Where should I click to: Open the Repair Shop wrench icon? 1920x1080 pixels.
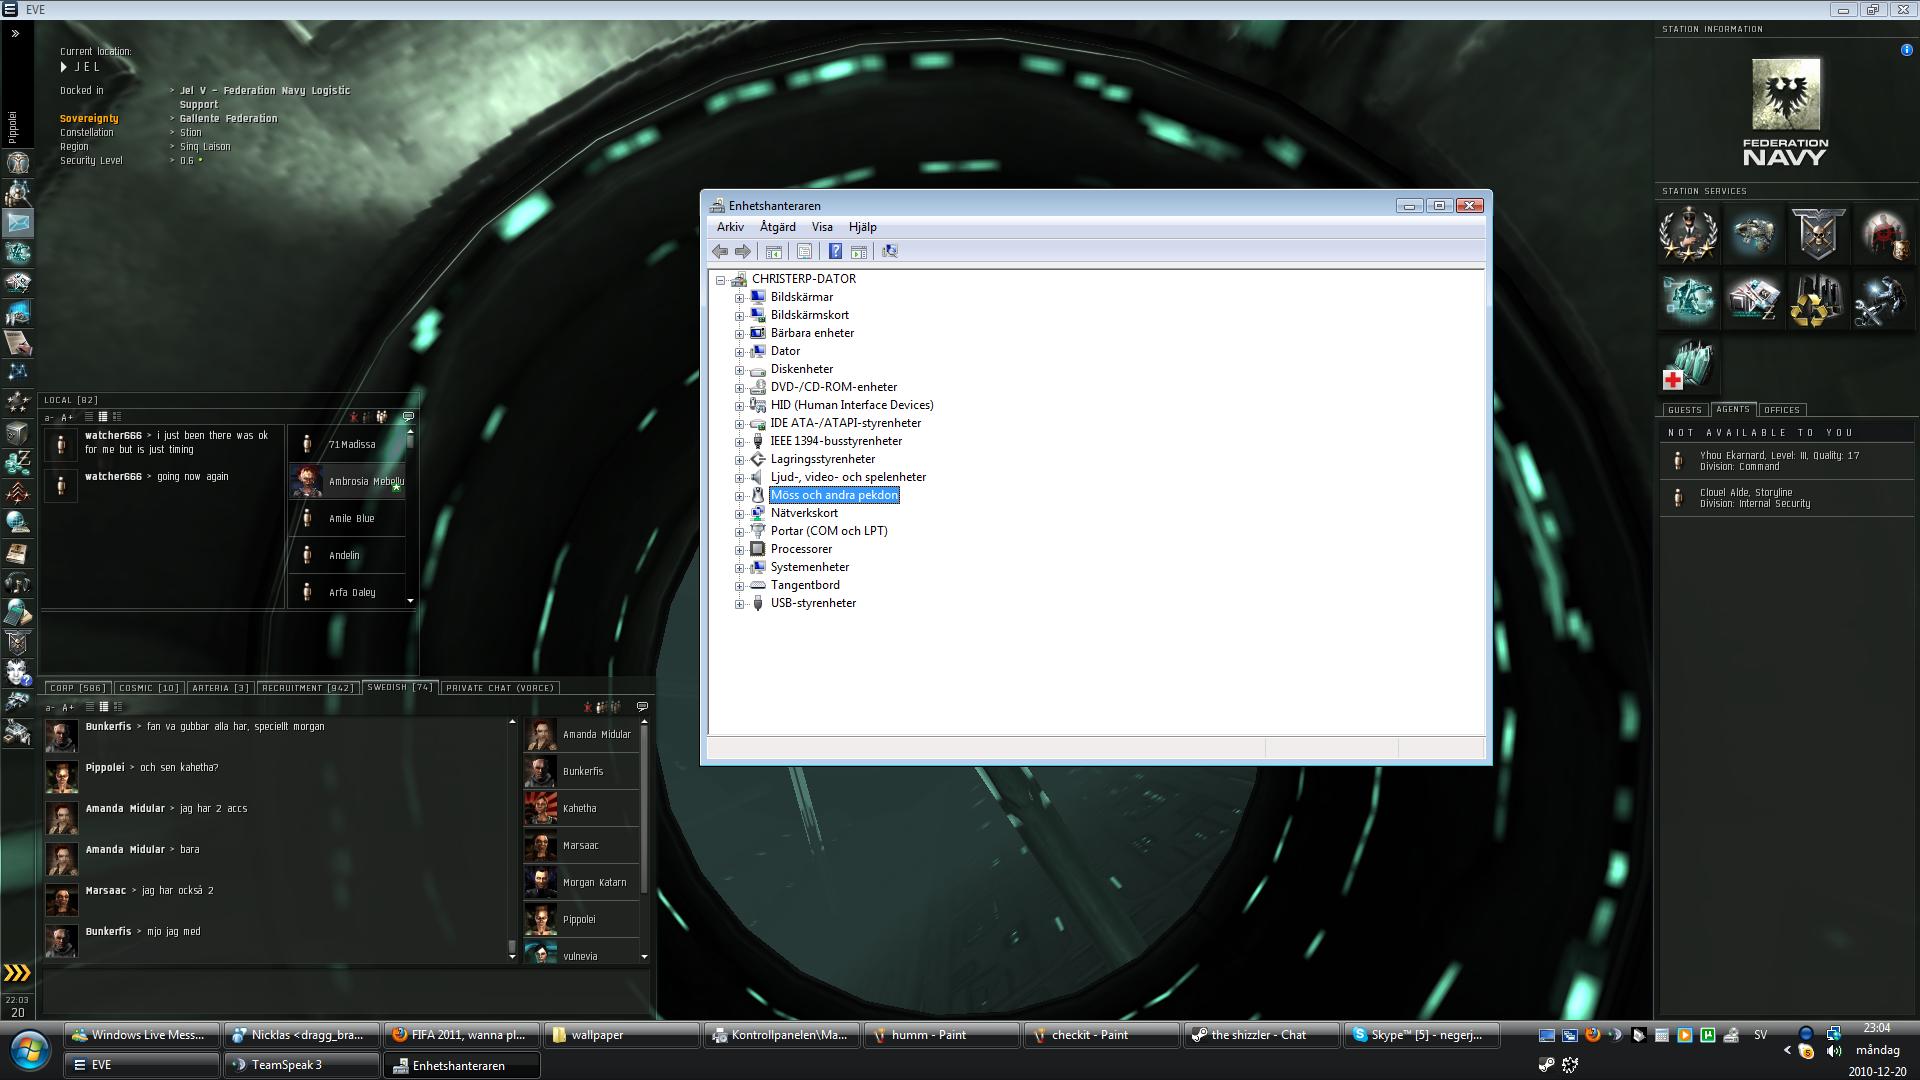pos(1880,300)
